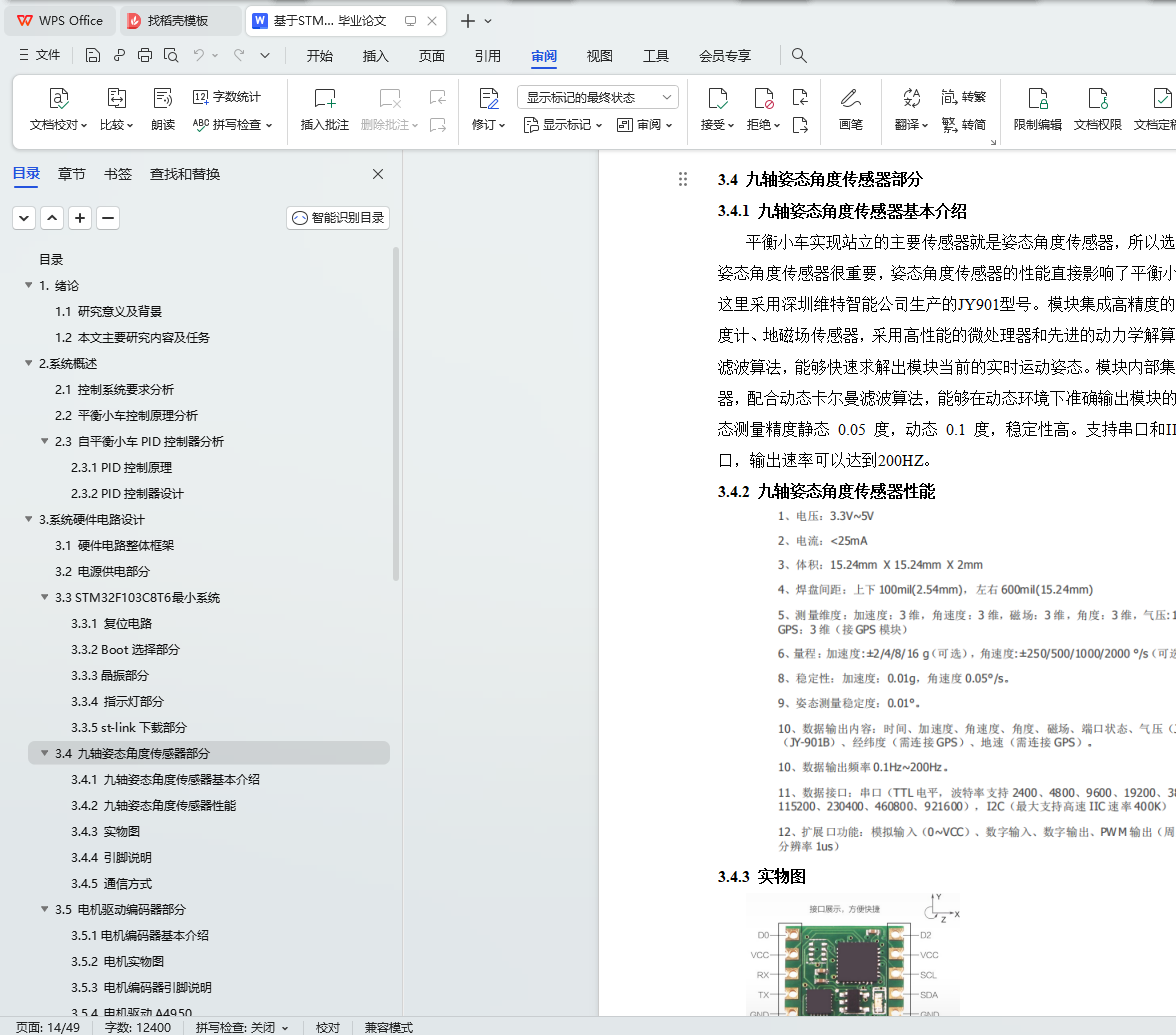
Task: Go to next change icon below accept
Action: (x=800, y=124)
